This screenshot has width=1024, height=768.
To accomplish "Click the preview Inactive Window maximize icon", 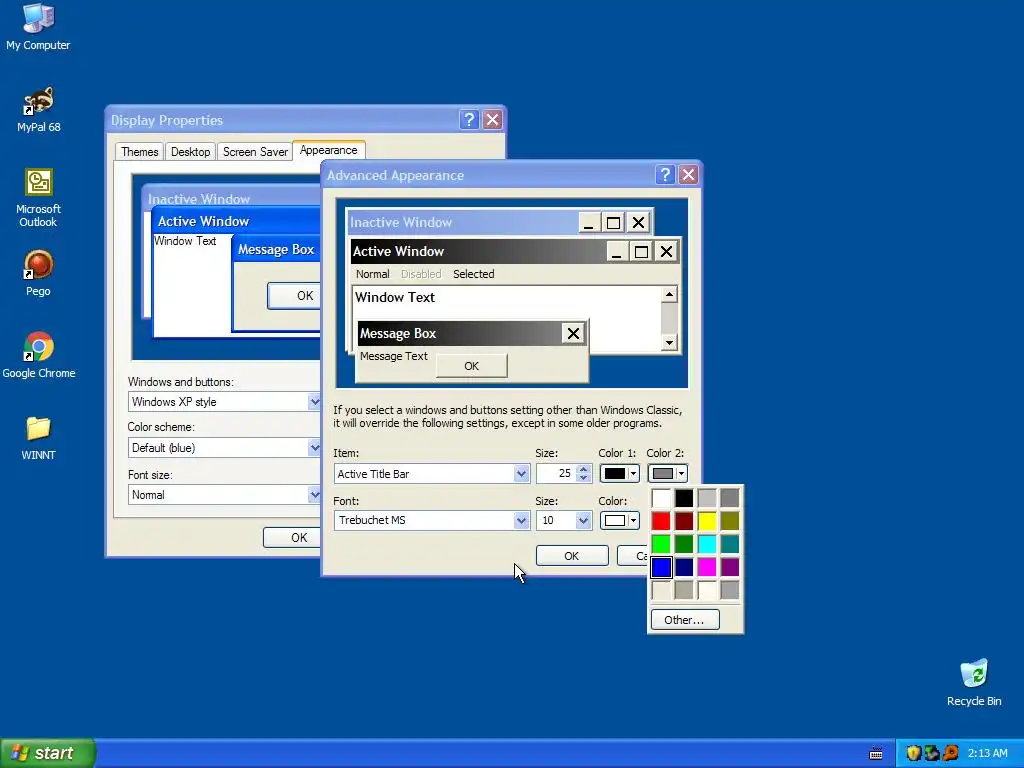I will [x=613, y=223].
